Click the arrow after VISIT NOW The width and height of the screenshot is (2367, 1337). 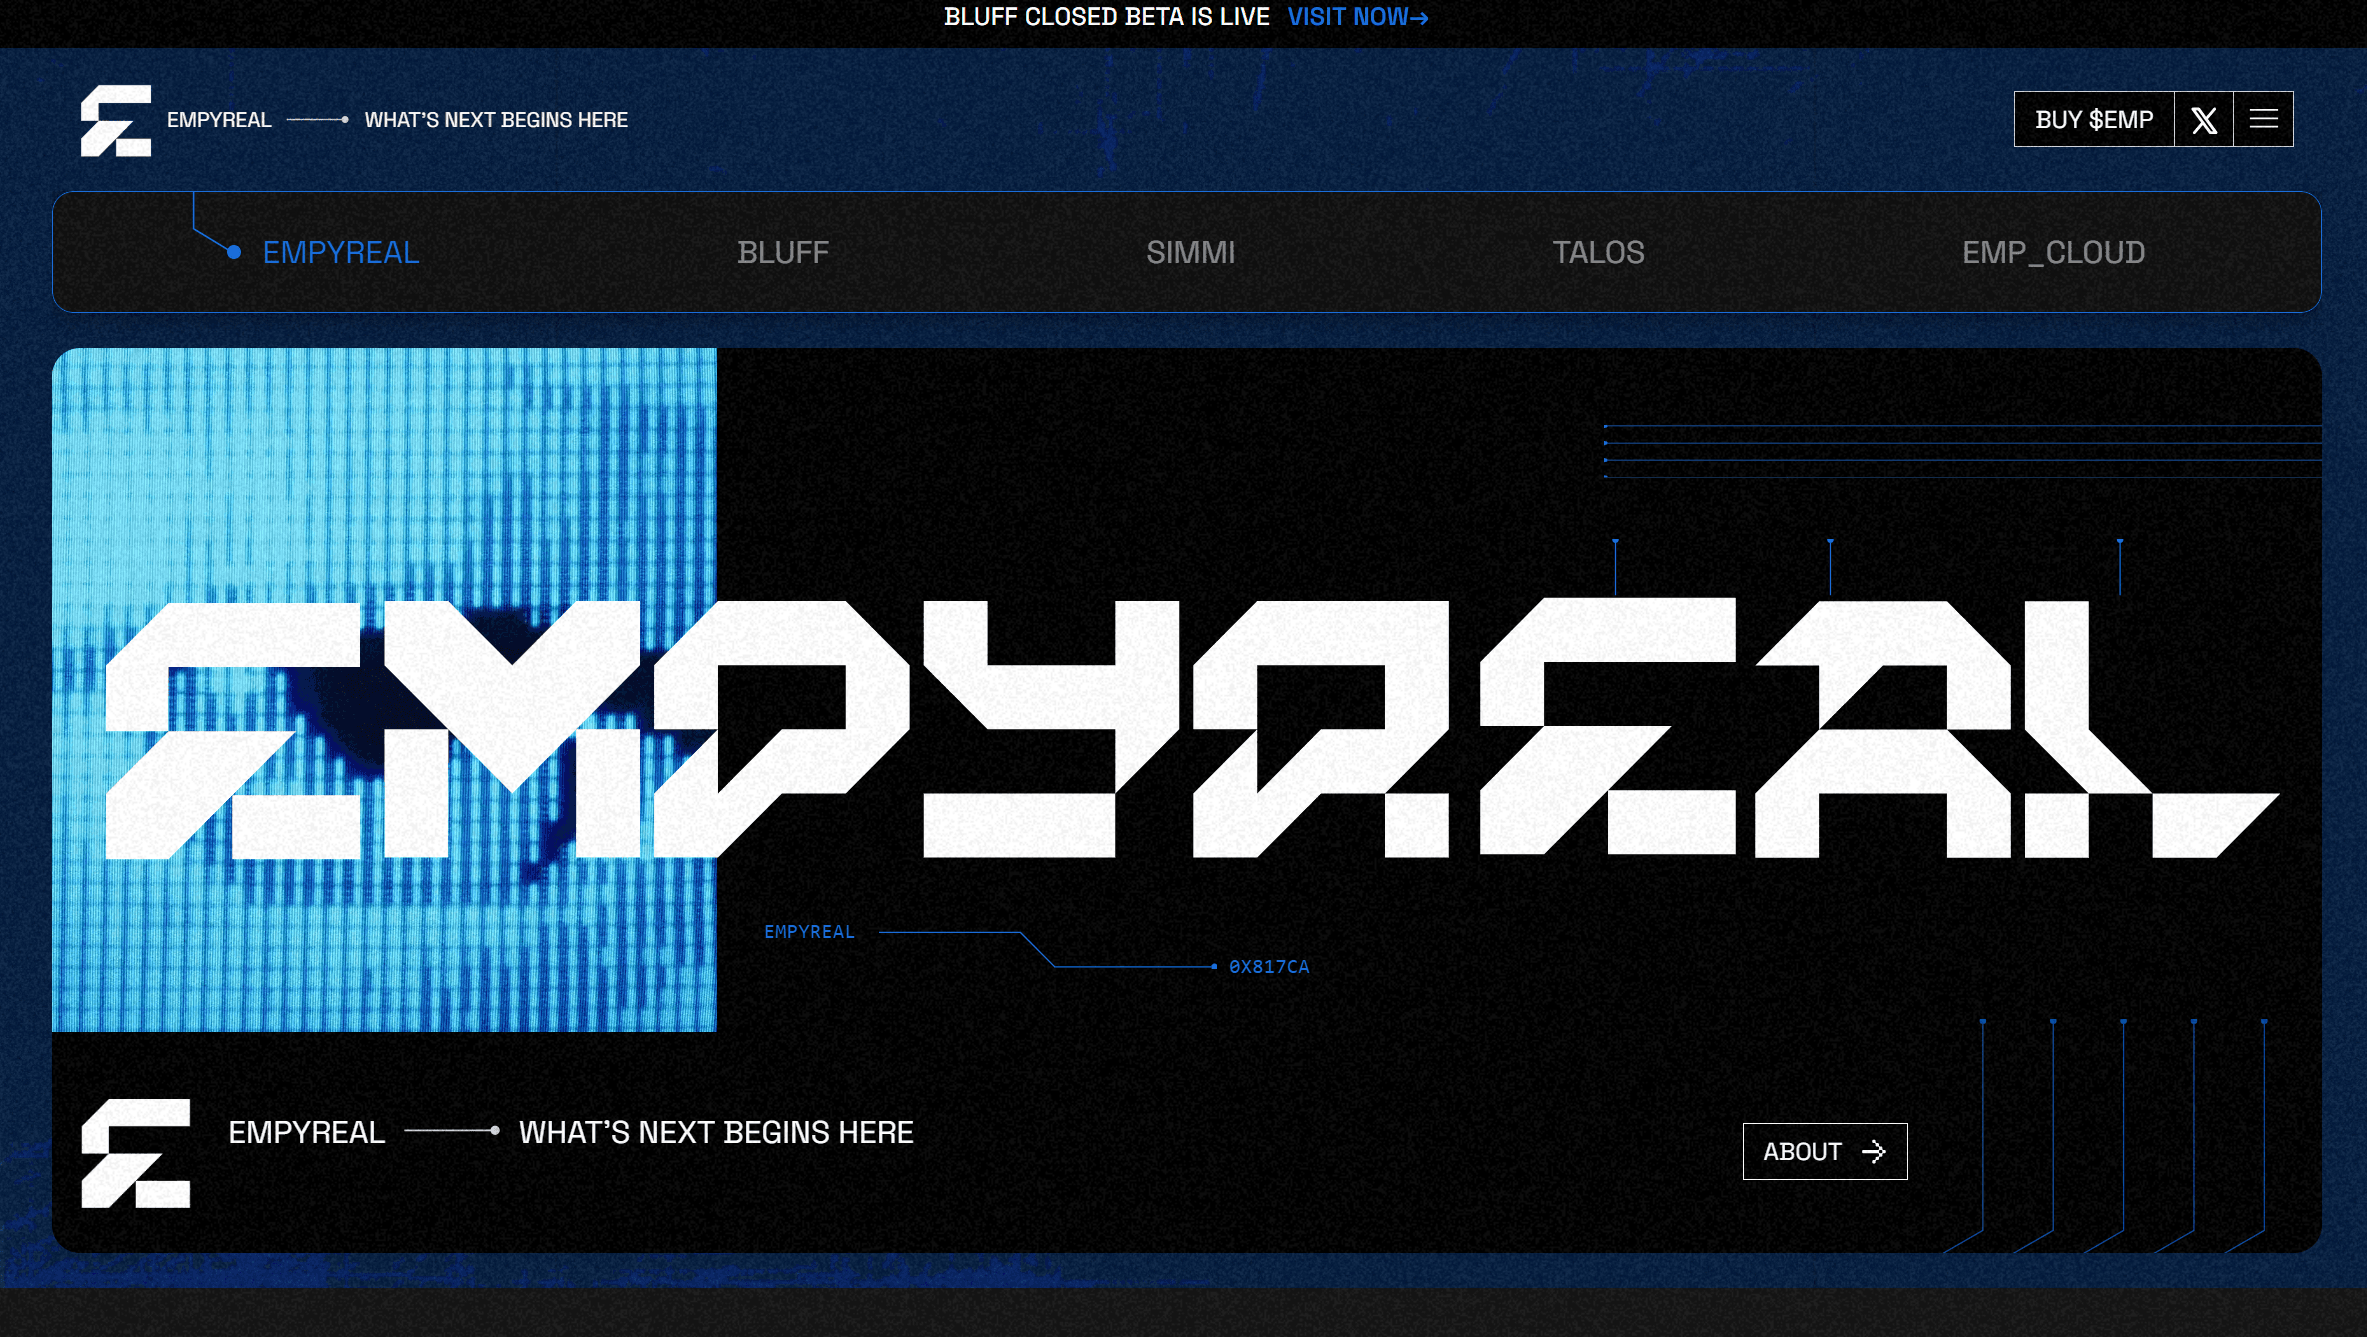(1420, 16)
